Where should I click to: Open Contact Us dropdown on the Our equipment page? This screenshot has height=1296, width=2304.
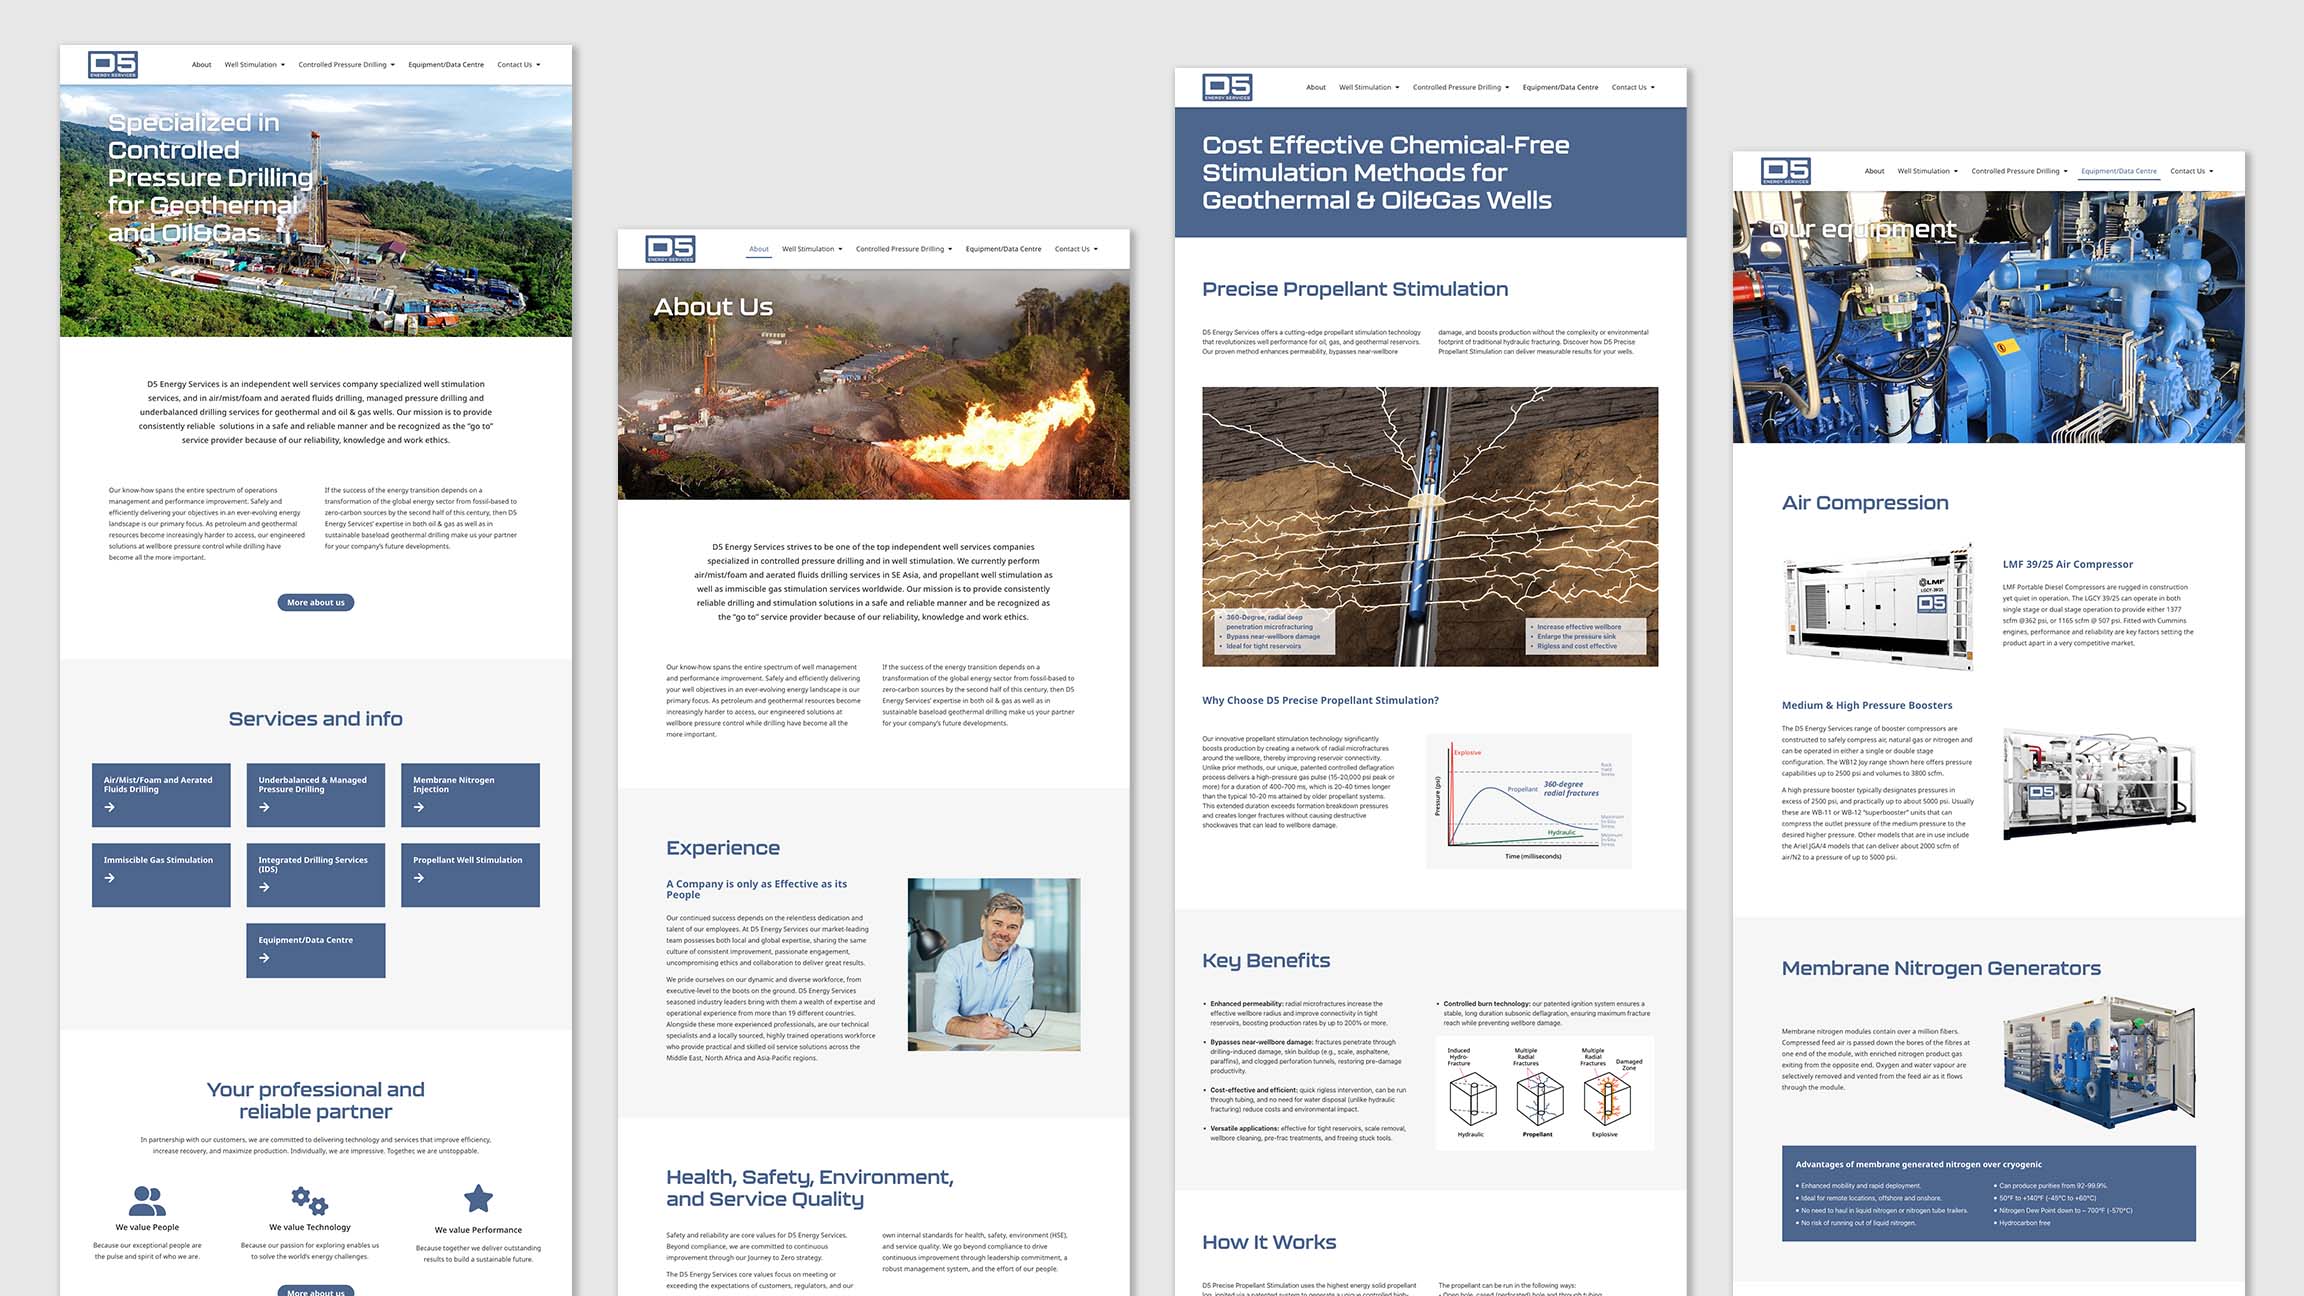[2191, 171]
